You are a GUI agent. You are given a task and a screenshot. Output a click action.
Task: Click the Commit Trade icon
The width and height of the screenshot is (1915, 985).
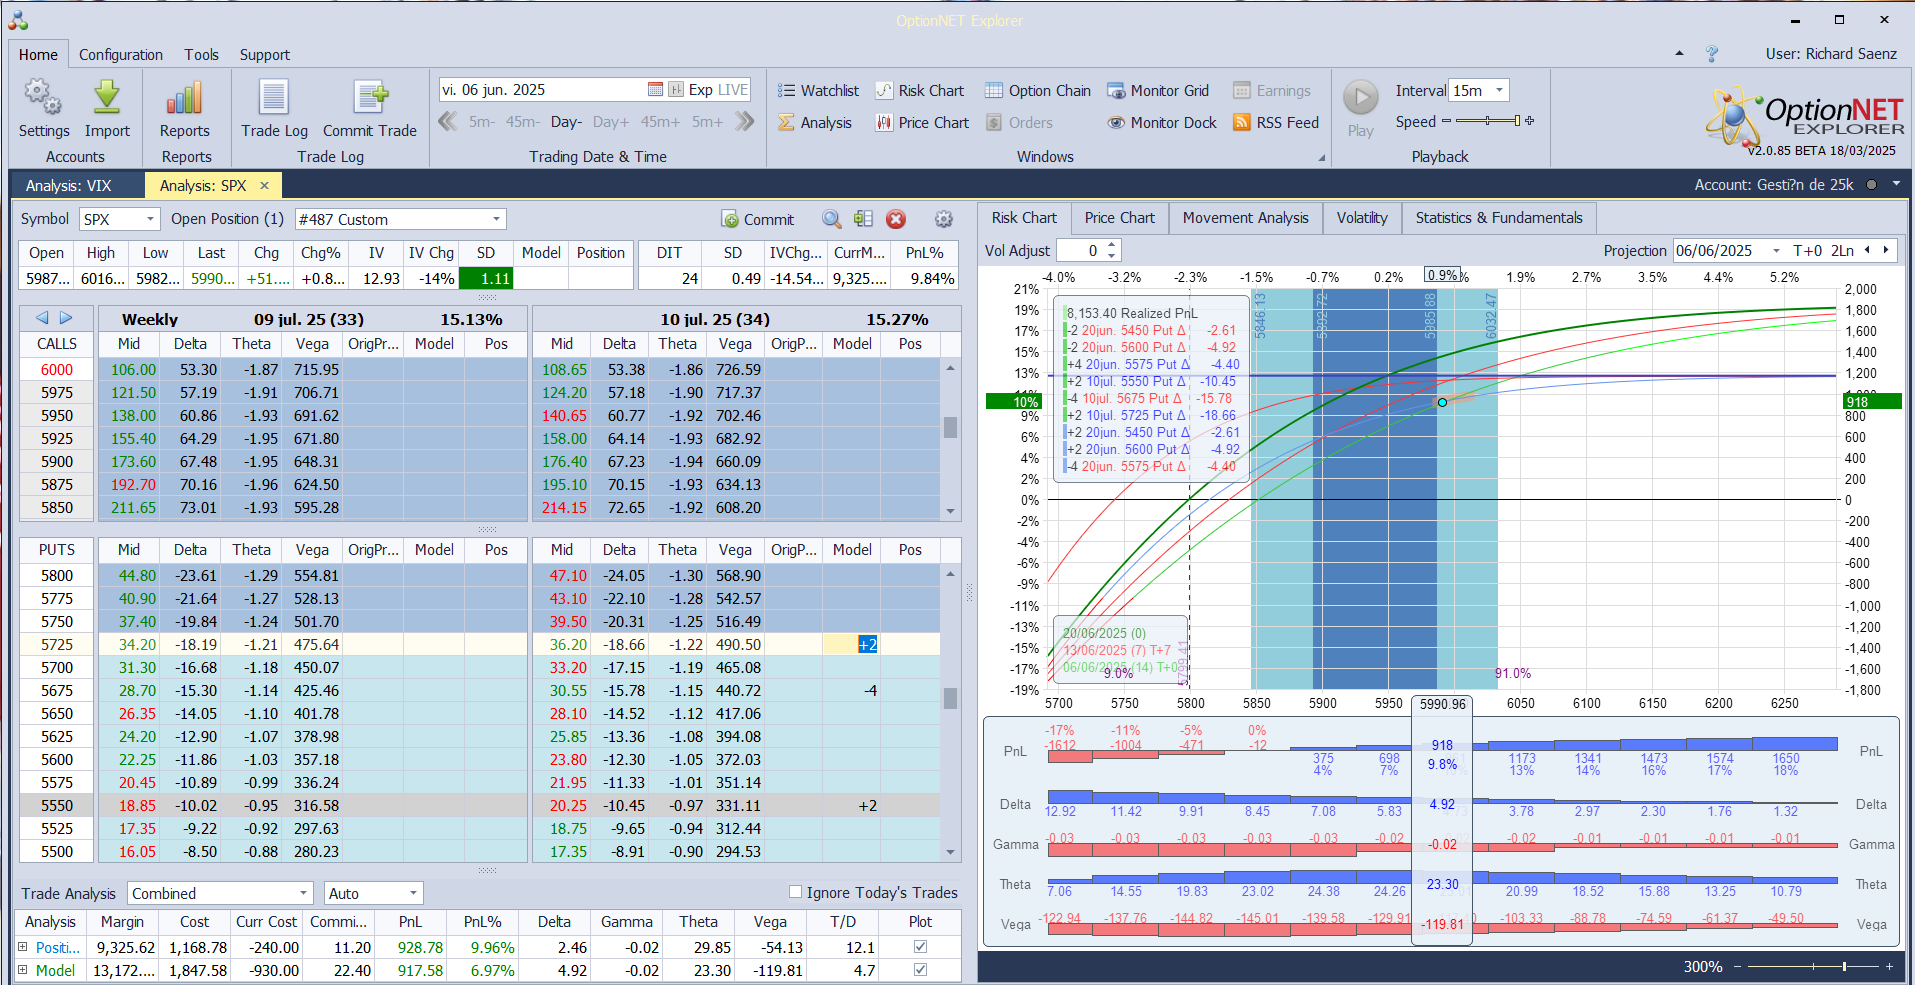(x=369, y=98)
